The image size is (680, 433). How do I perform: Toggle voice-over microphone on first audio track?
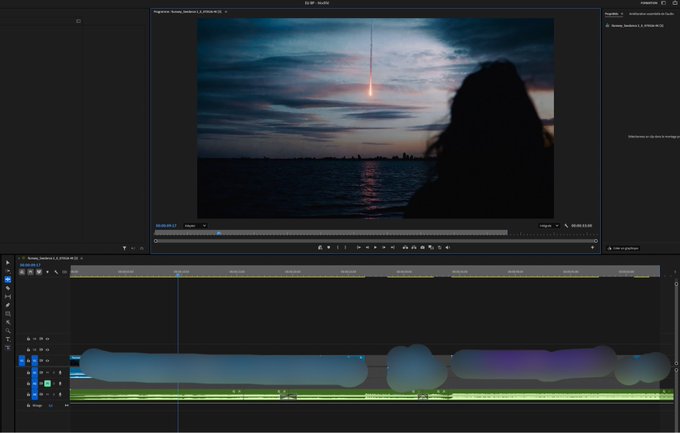[60, 373]
